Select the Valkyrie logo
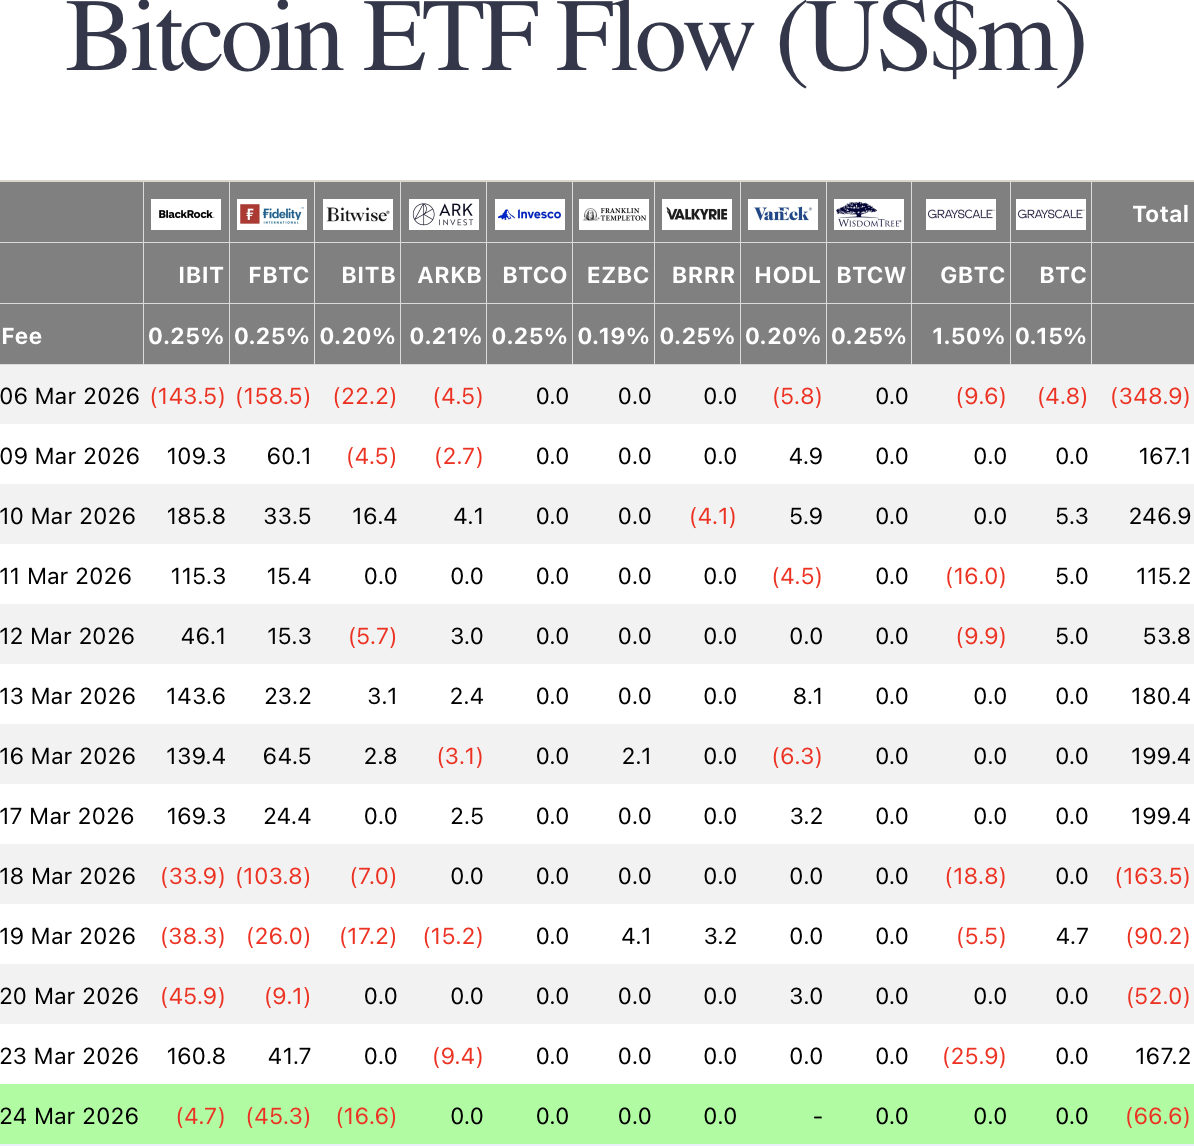1194x1146 pixels. (x=698, y=214)
